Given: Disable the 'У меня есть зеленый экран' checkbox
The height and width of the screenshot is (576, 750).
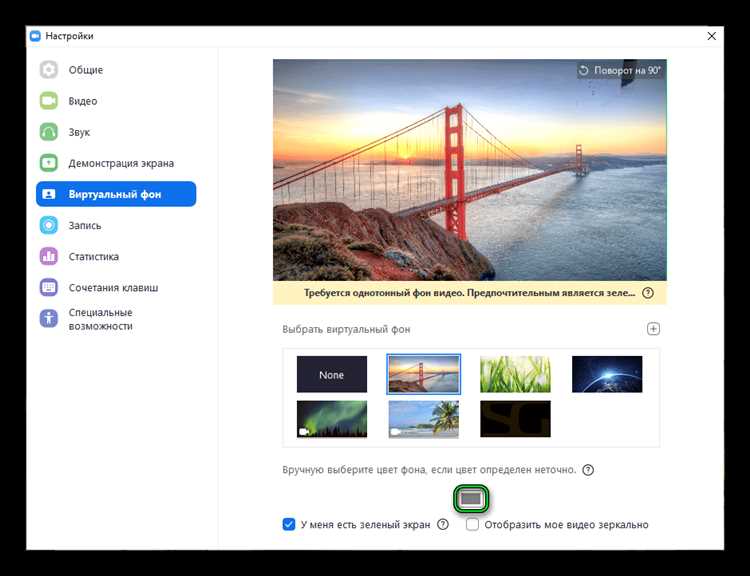Looking at the screenshot, I should [x=289, y=524].
